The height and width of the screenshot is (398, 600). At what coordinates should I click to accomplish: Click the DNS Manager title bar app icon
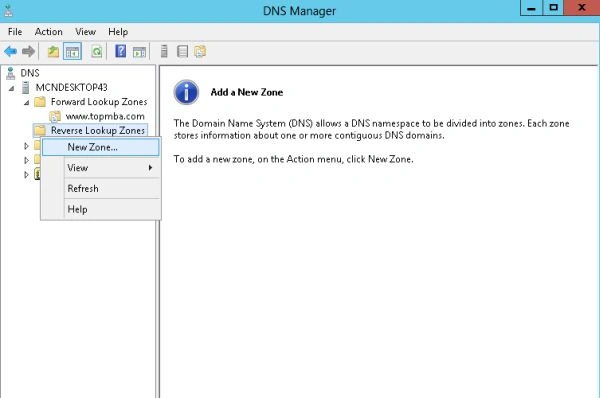click(9, 11)
